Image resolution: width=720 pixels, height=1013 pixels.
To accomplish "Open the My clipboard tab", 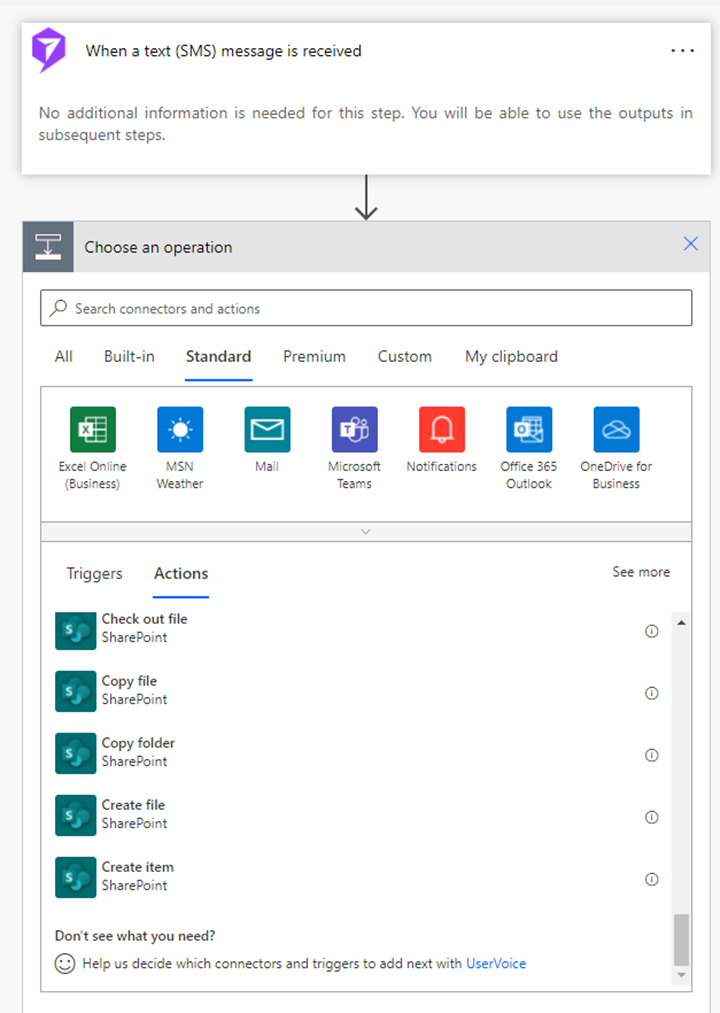I will pyautogui.click(x=511, y=357).
